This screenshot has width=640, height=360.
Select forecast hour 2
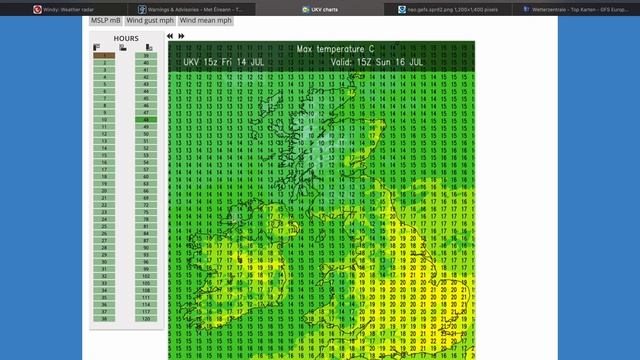tap(104, 63)
